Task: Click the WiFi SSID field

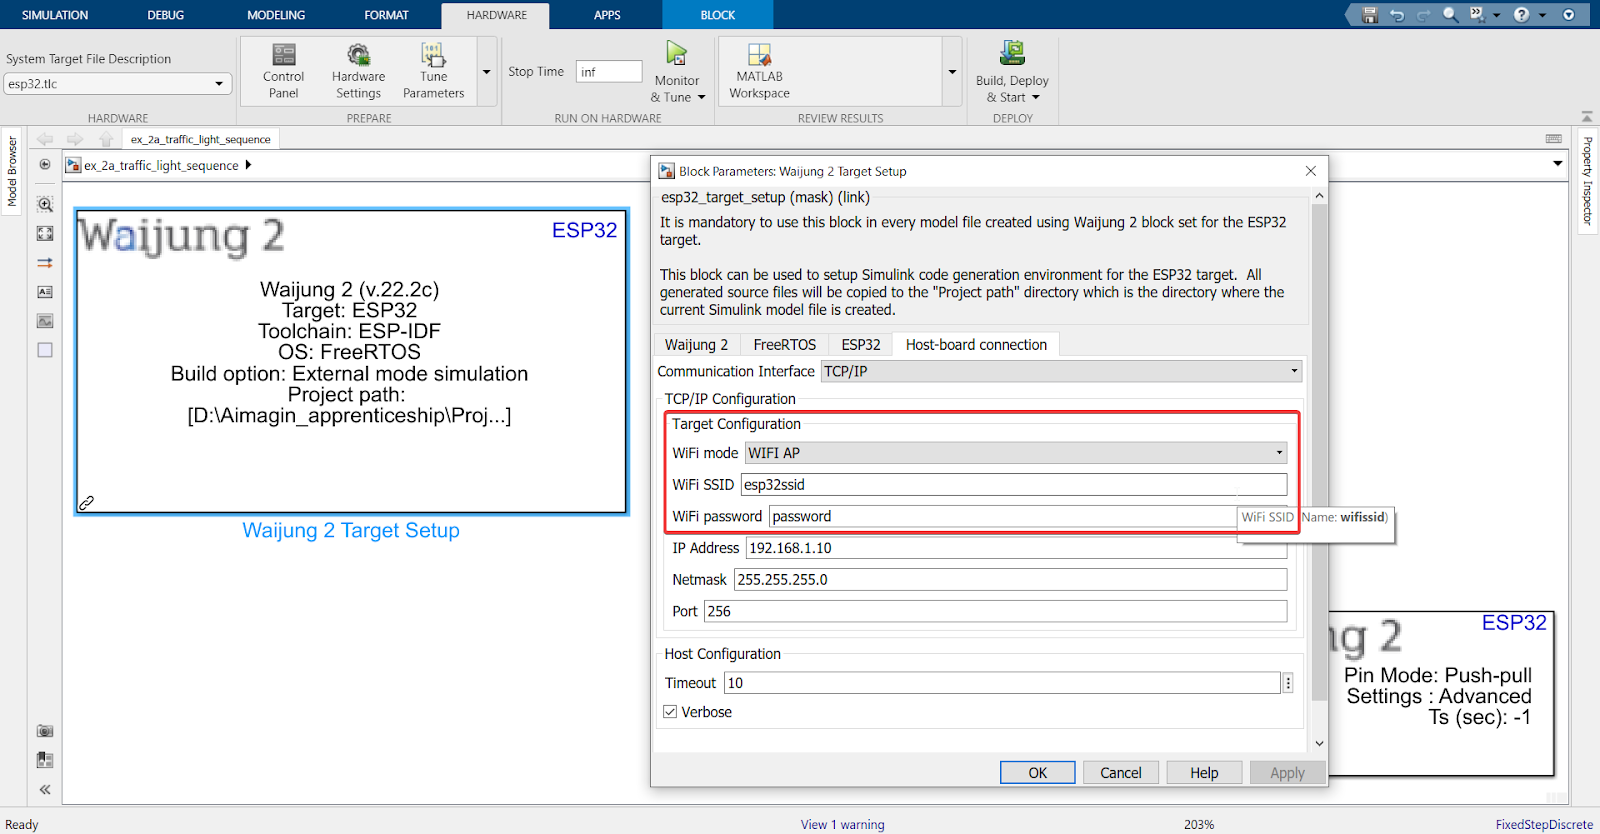Action: click(1014, 485)
